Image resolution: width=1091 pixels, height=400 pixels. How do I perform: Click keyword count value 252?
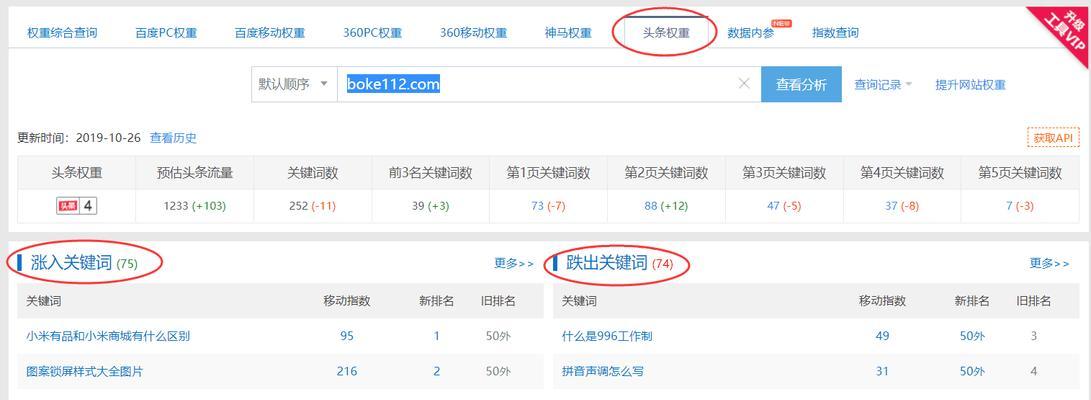[x=298, y=206]
